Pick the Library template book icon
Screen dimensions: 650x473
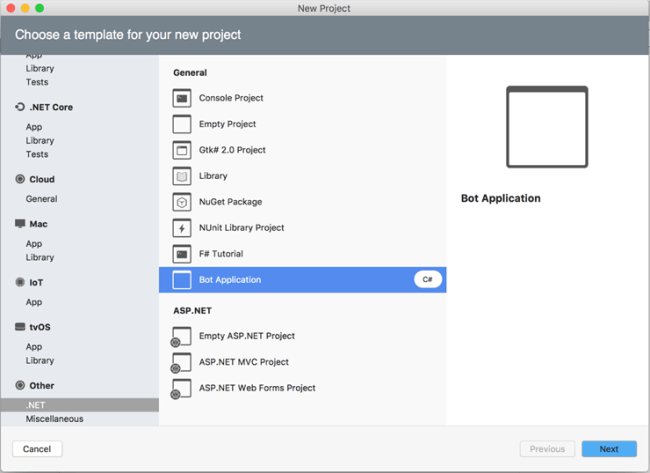[182, 176]
